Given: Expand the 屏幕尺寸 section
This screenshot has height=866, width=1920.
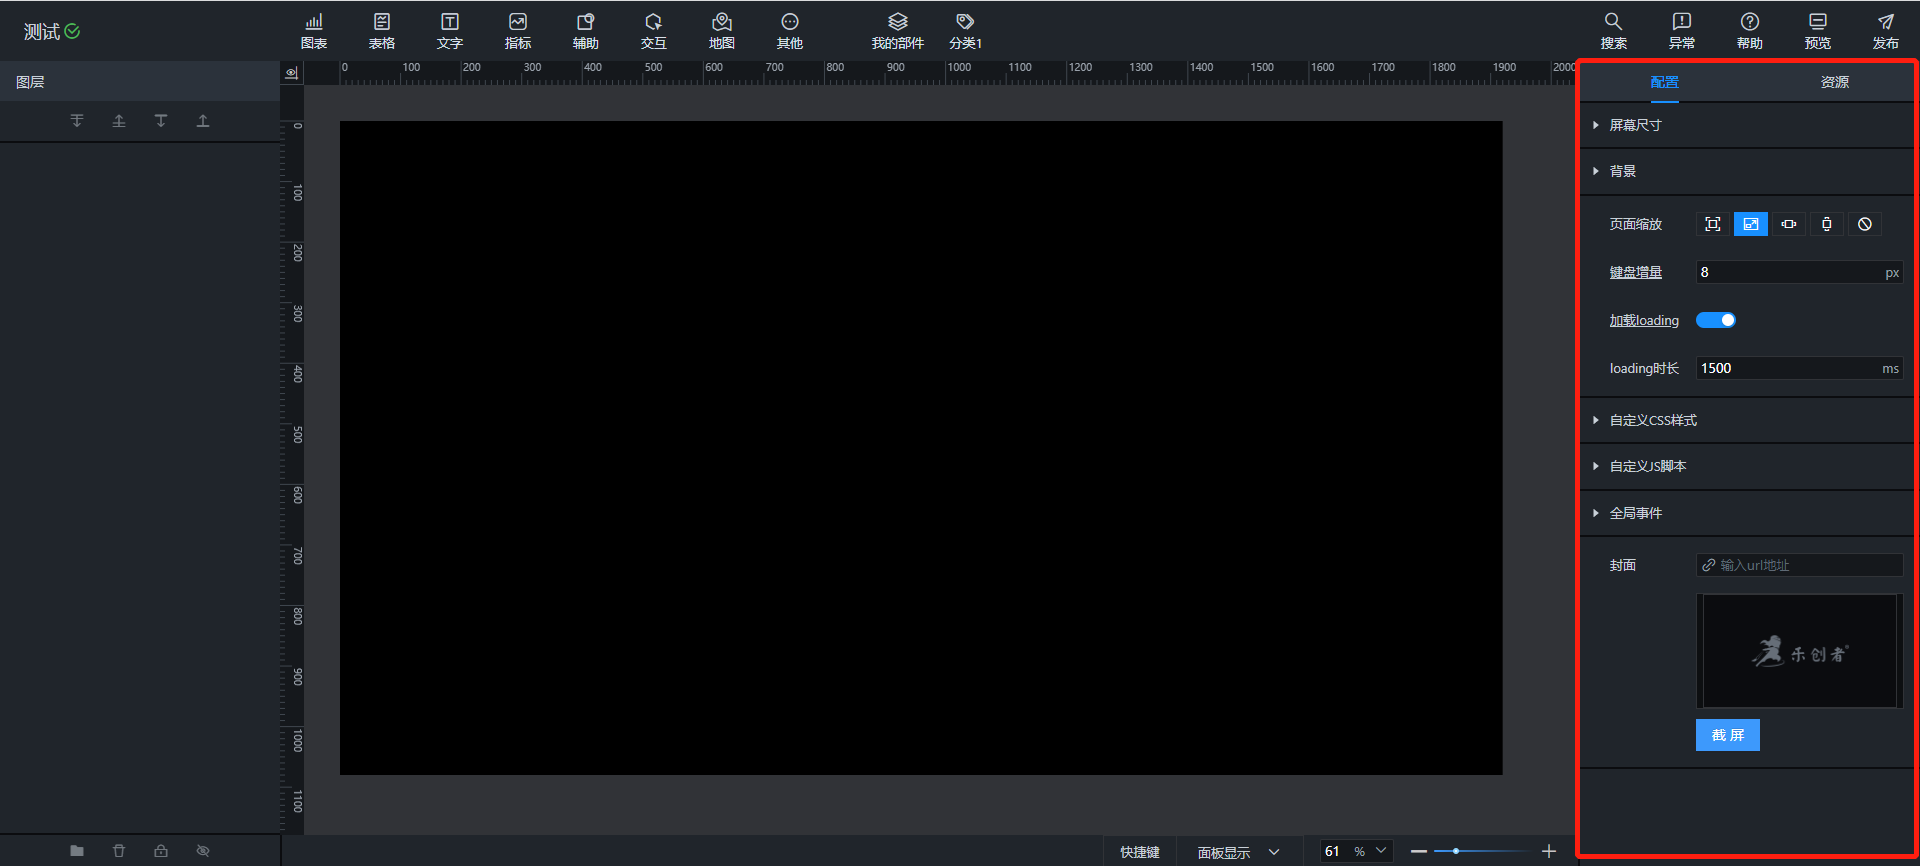Looking at the screenshot, I should [1635, 125].
